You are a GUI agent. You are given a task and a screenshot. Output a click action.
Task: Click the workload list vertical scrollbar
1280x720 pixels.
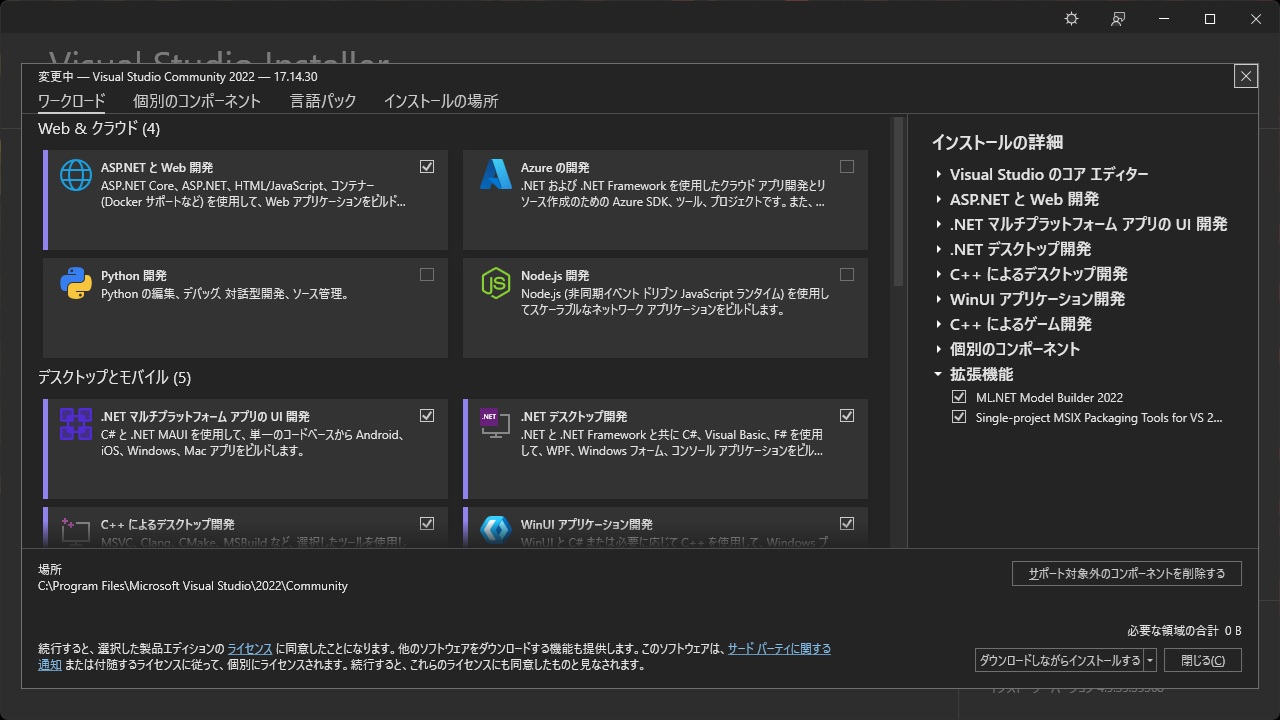(898, 200)
